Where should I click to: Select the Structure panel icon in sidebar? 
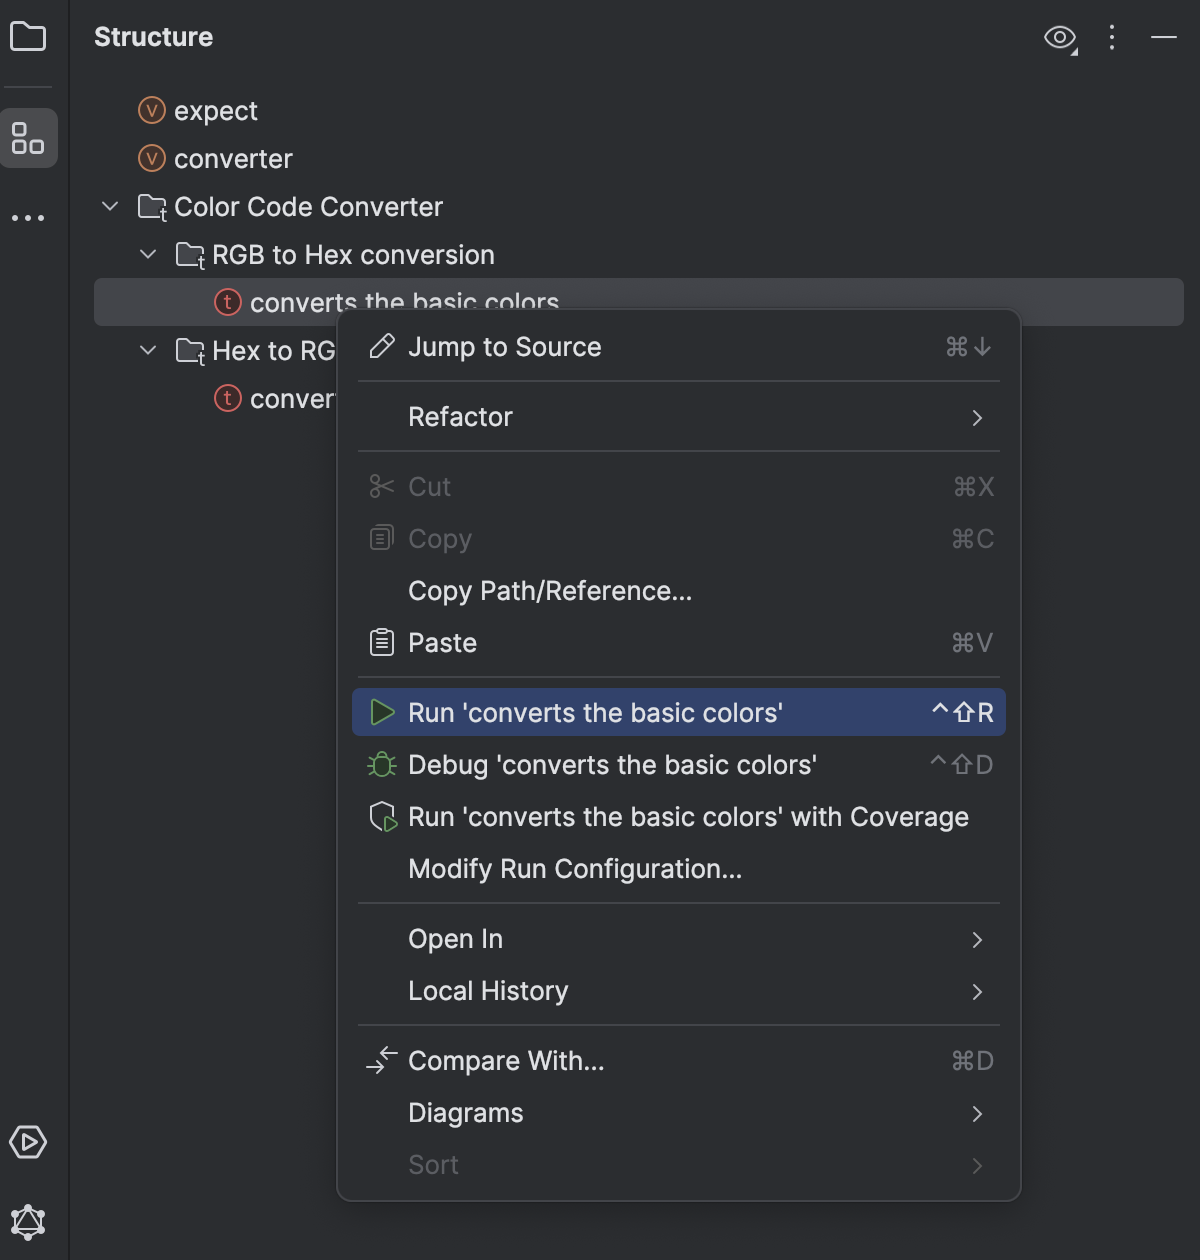(x=29, y=138)
